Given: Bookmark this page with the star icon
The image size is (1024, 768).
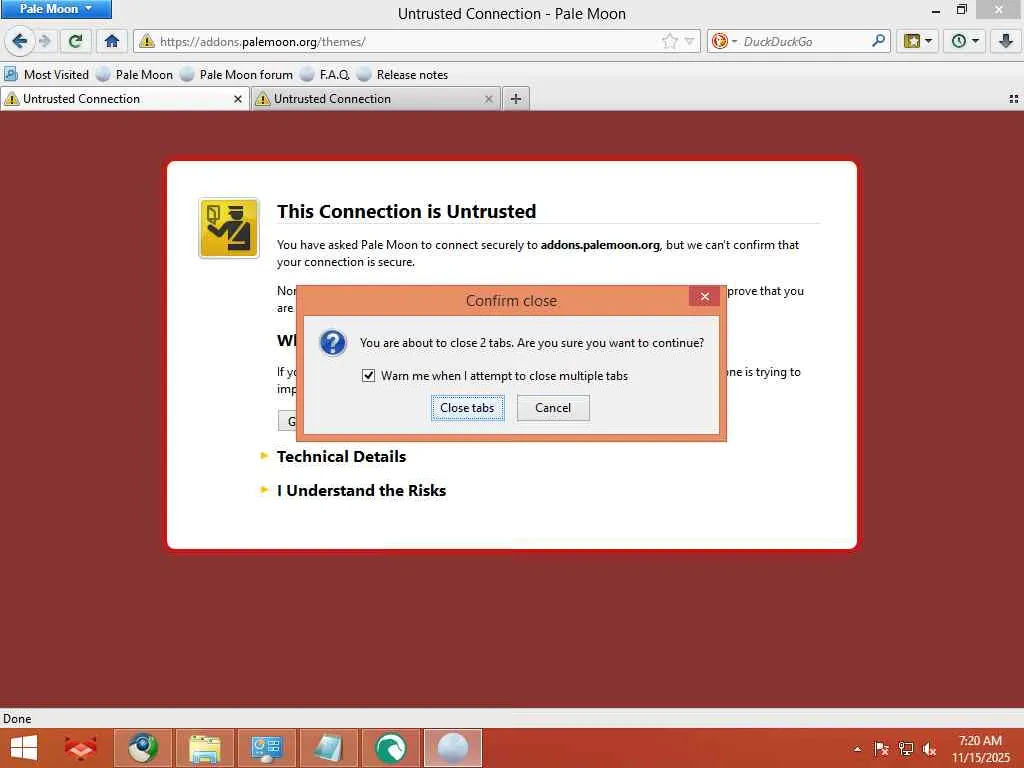Looking at the screenshot, I should pyautogui.click(x=669, y=41).
